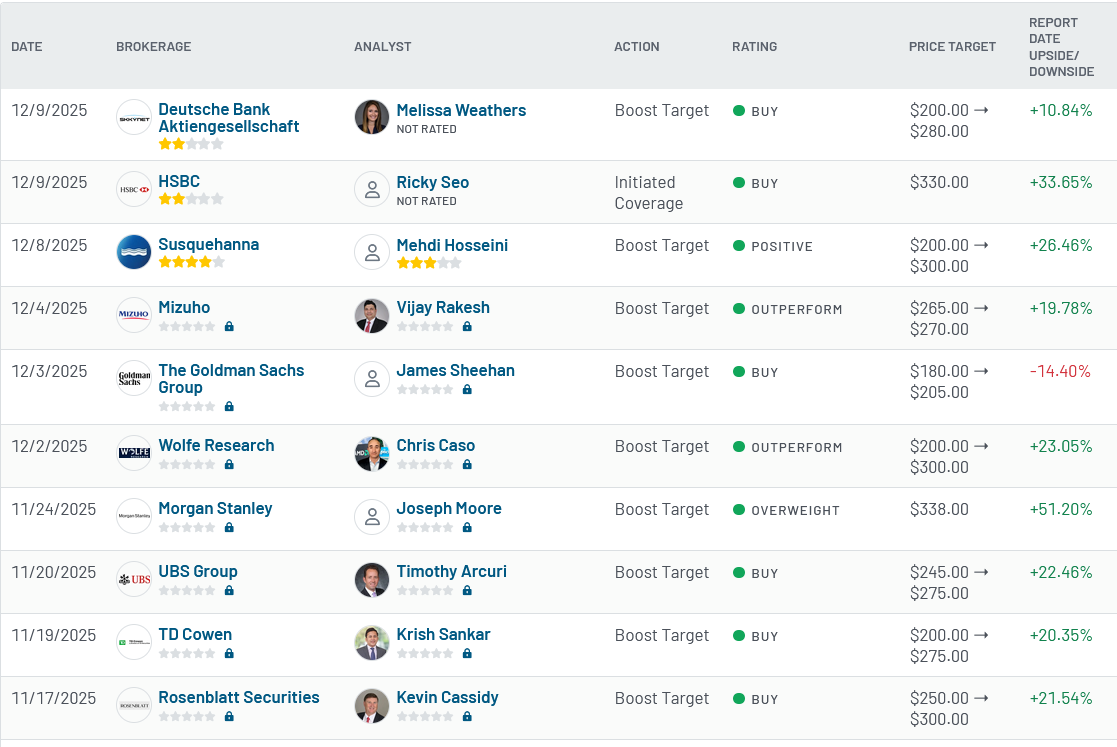This screenshot has width=1117, height=747.
Task: Click Ricky Seo's placeholder avatar icon
Action: pos(372,189)
